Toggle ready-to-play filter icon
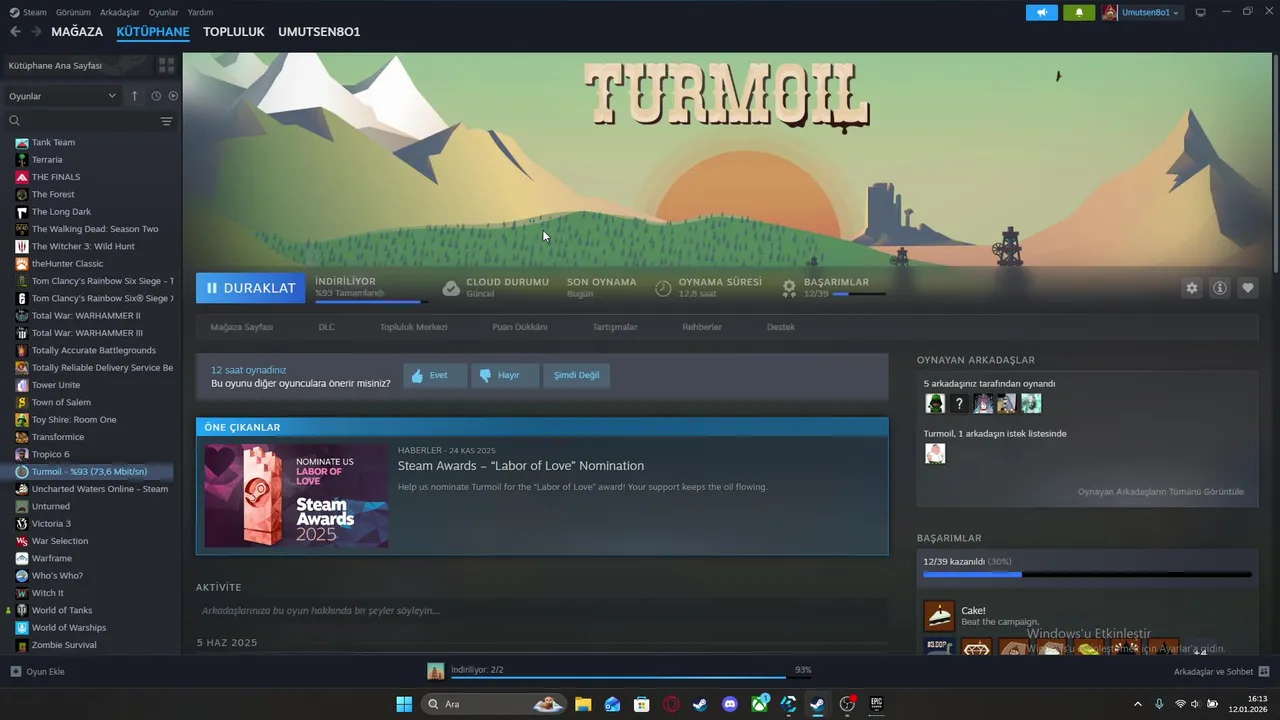This screenshot has width=1280, height=720. (x=173, y=96)
